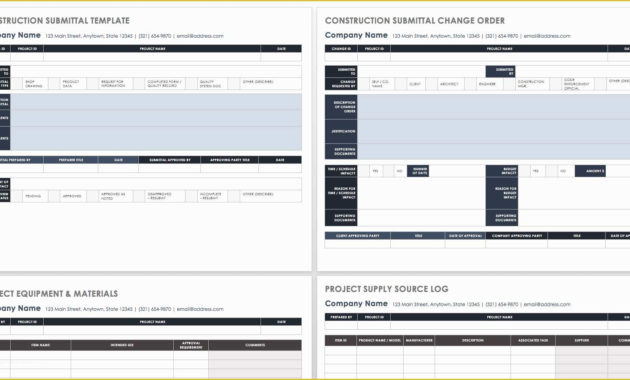Click the Reason for Time / Schedule Impact field
630x380 pixels.
pos(421,193)
